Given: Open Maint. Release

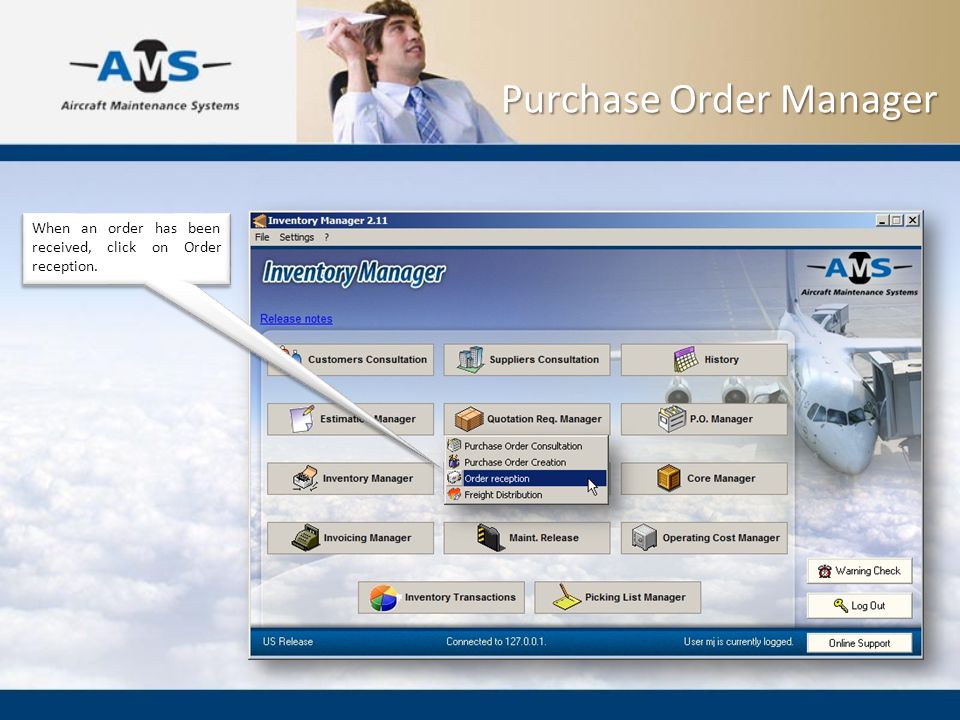Looking at the screenshot, I should 527,538.
